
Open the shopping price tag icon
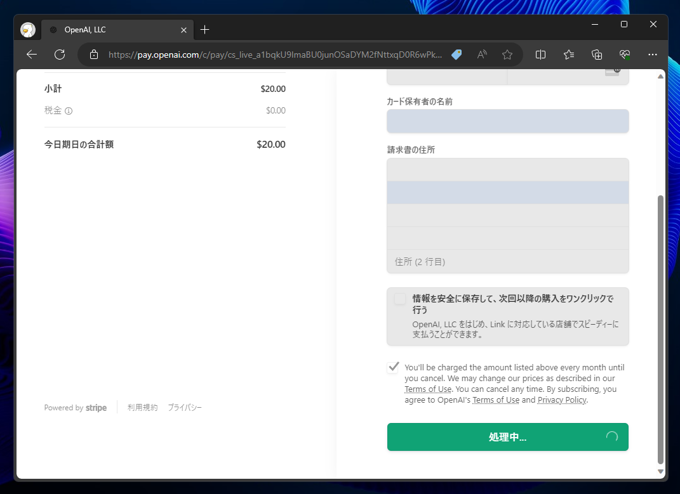click(457, 55)
